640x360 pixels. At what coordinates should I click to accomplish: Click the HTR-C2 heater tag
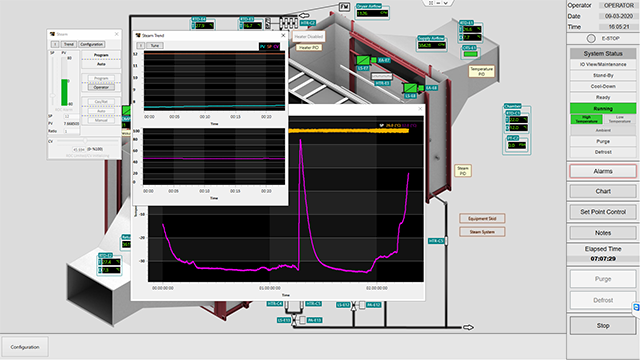[308, 23]
